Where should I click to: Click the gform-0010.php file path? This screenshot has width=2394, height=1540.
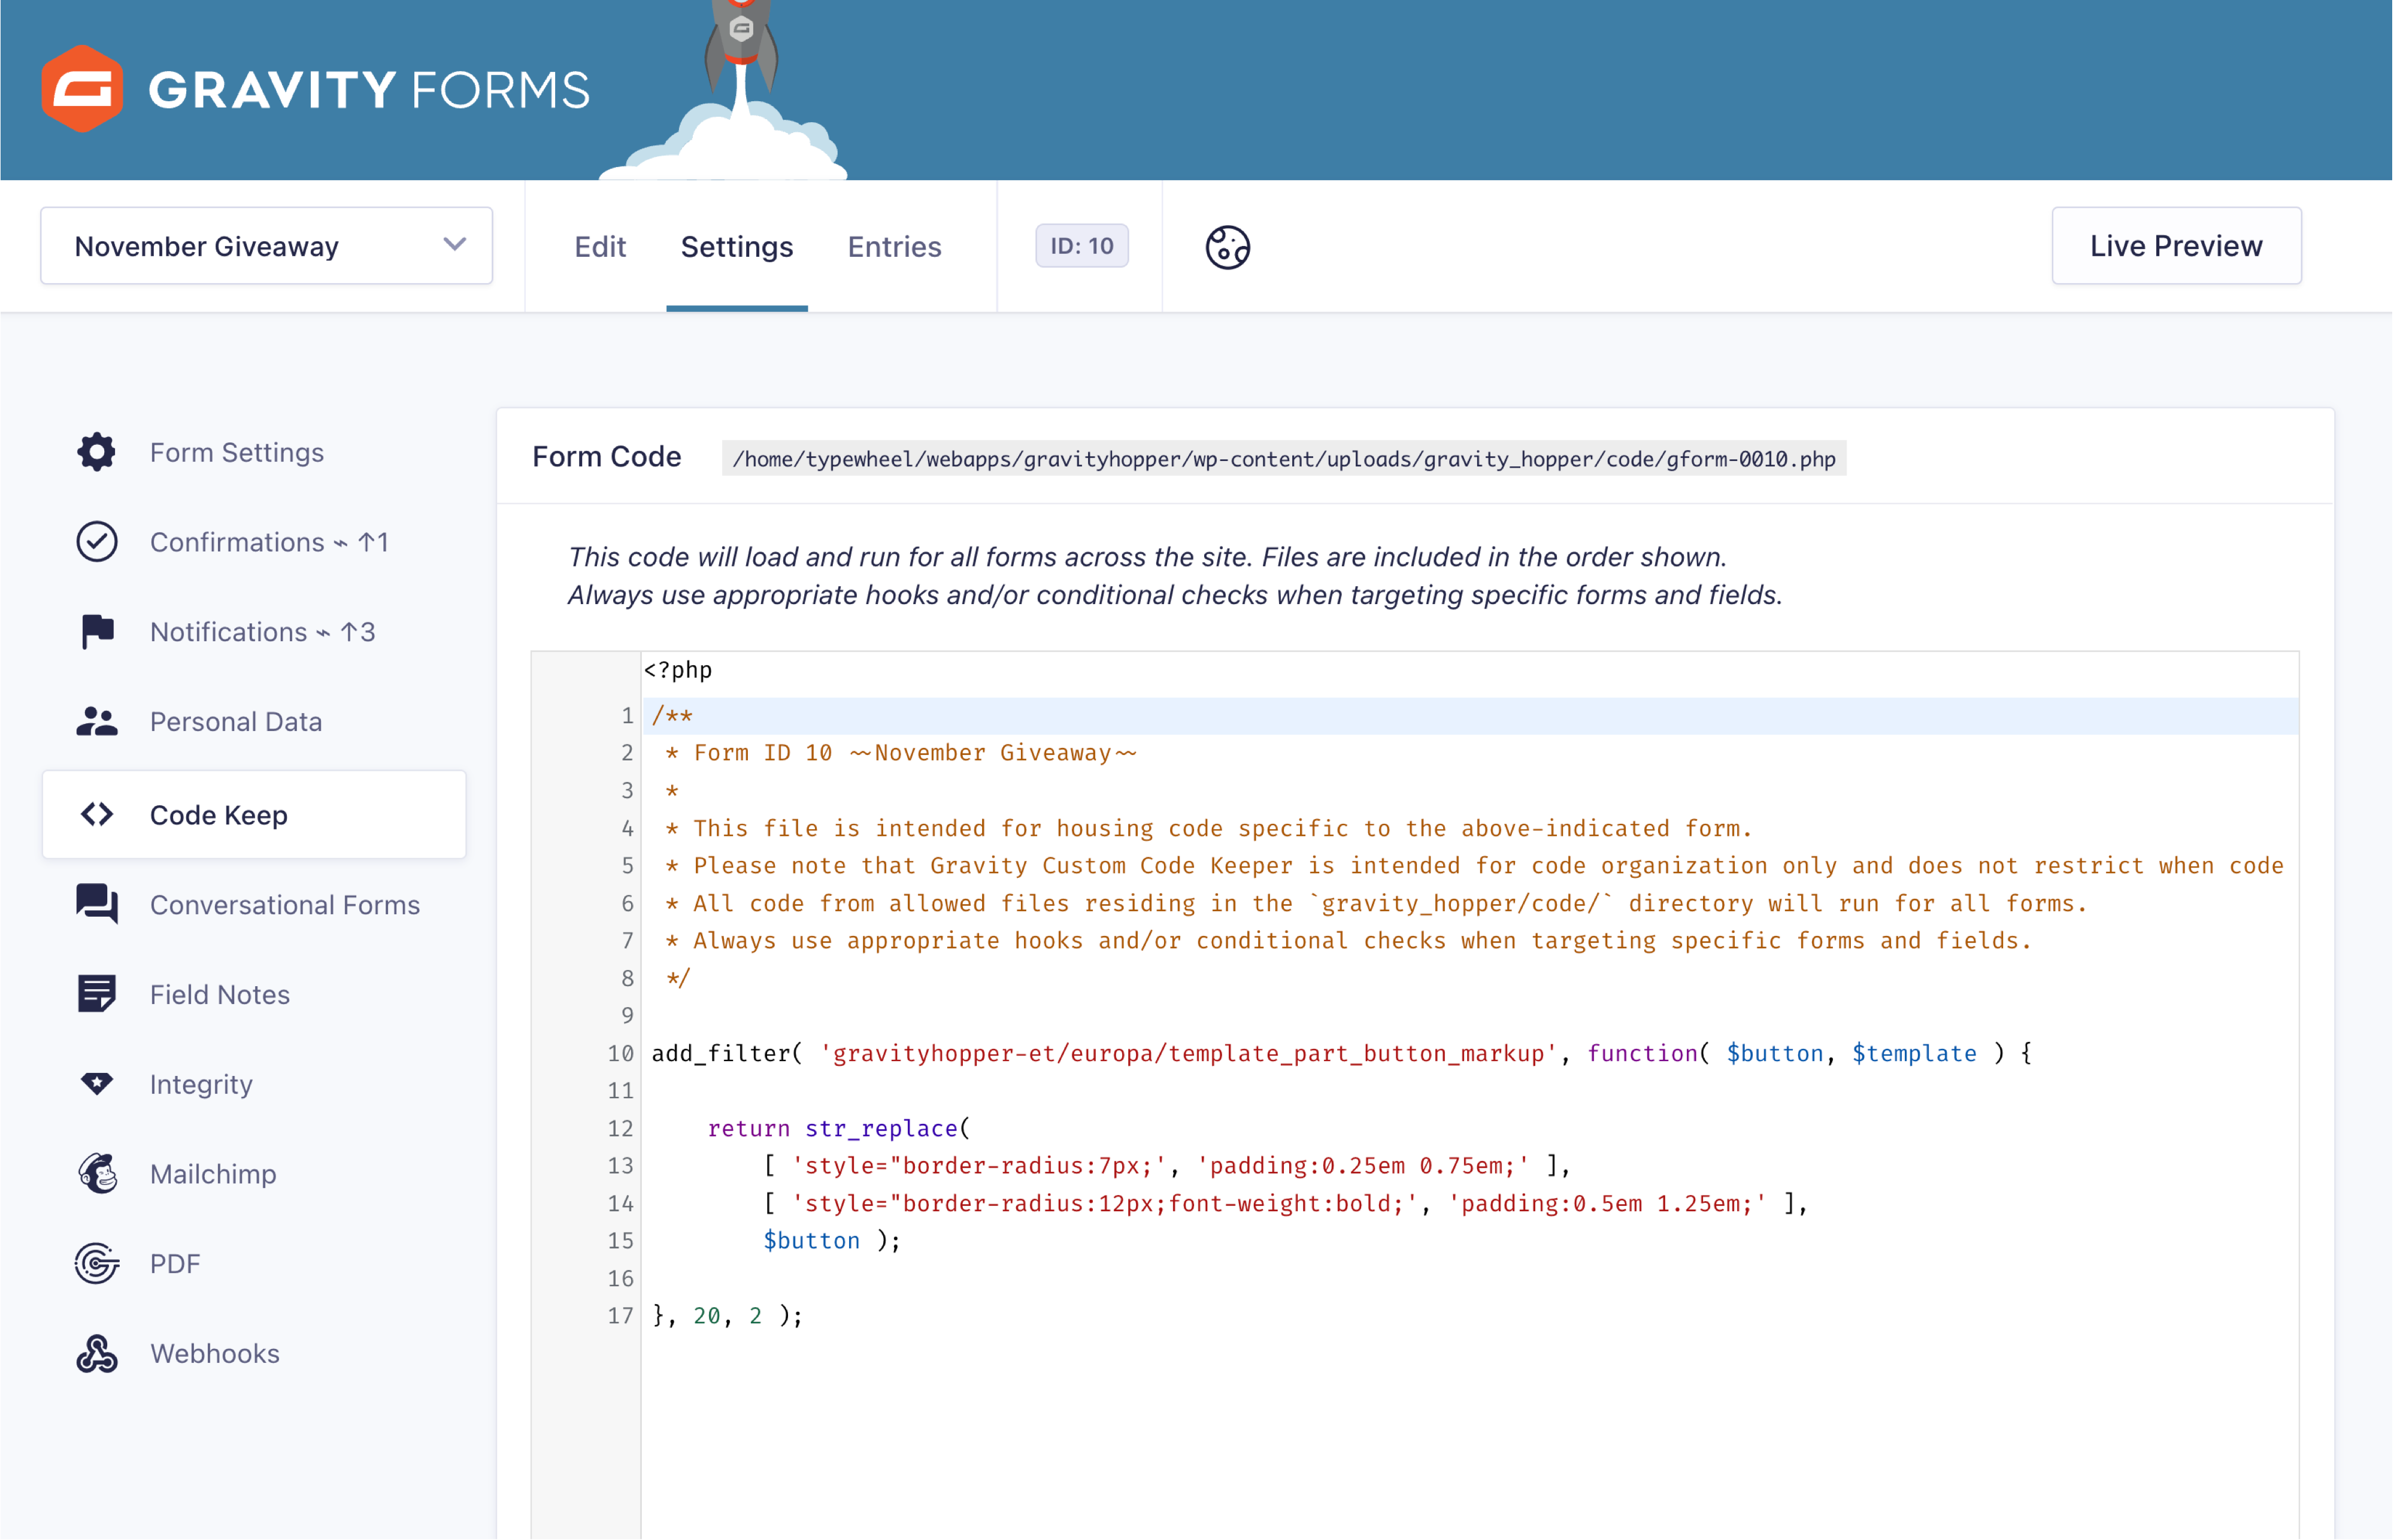click(x=1284, y=458)
